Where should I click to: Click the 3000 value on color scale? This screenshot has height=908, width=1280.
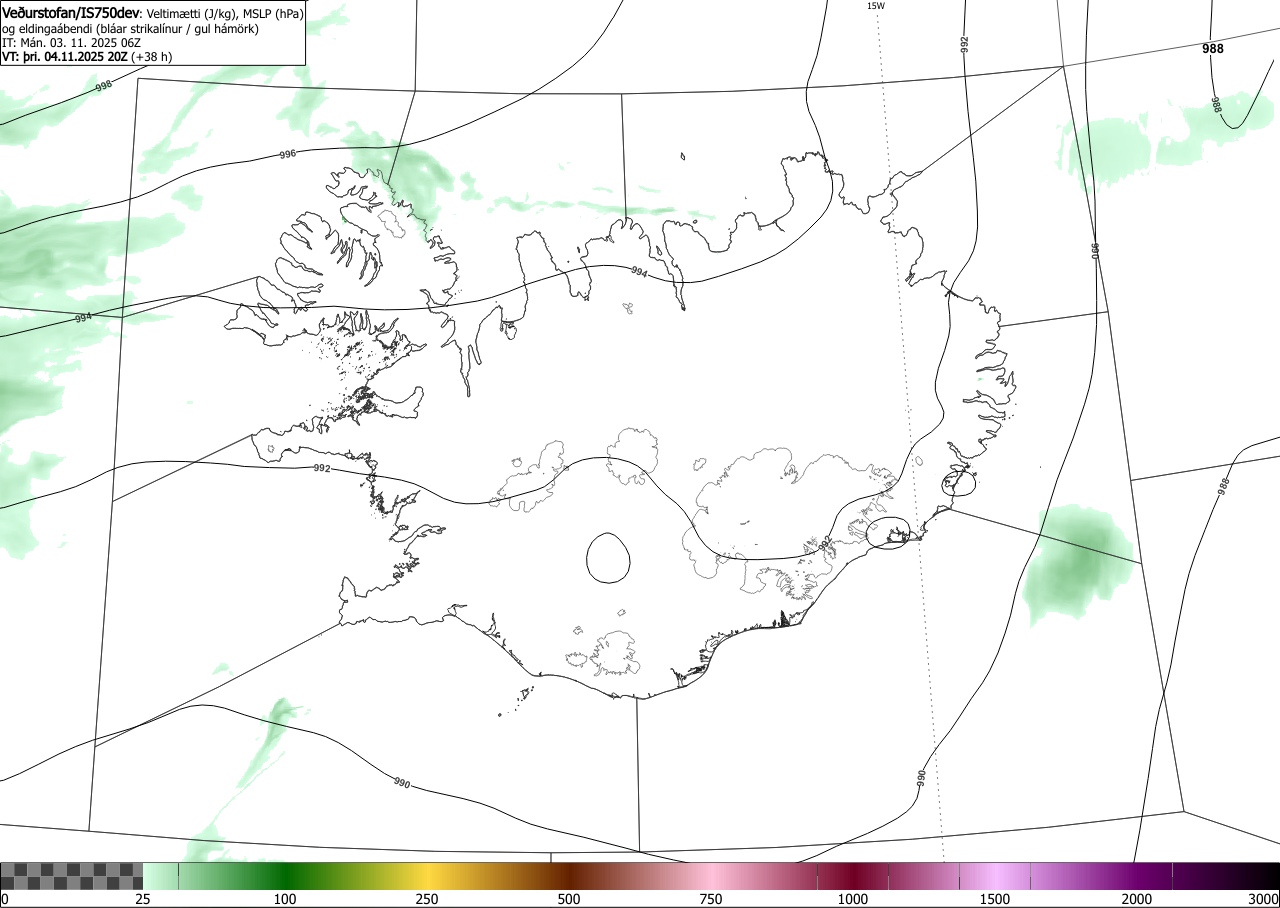[1264, 899]
